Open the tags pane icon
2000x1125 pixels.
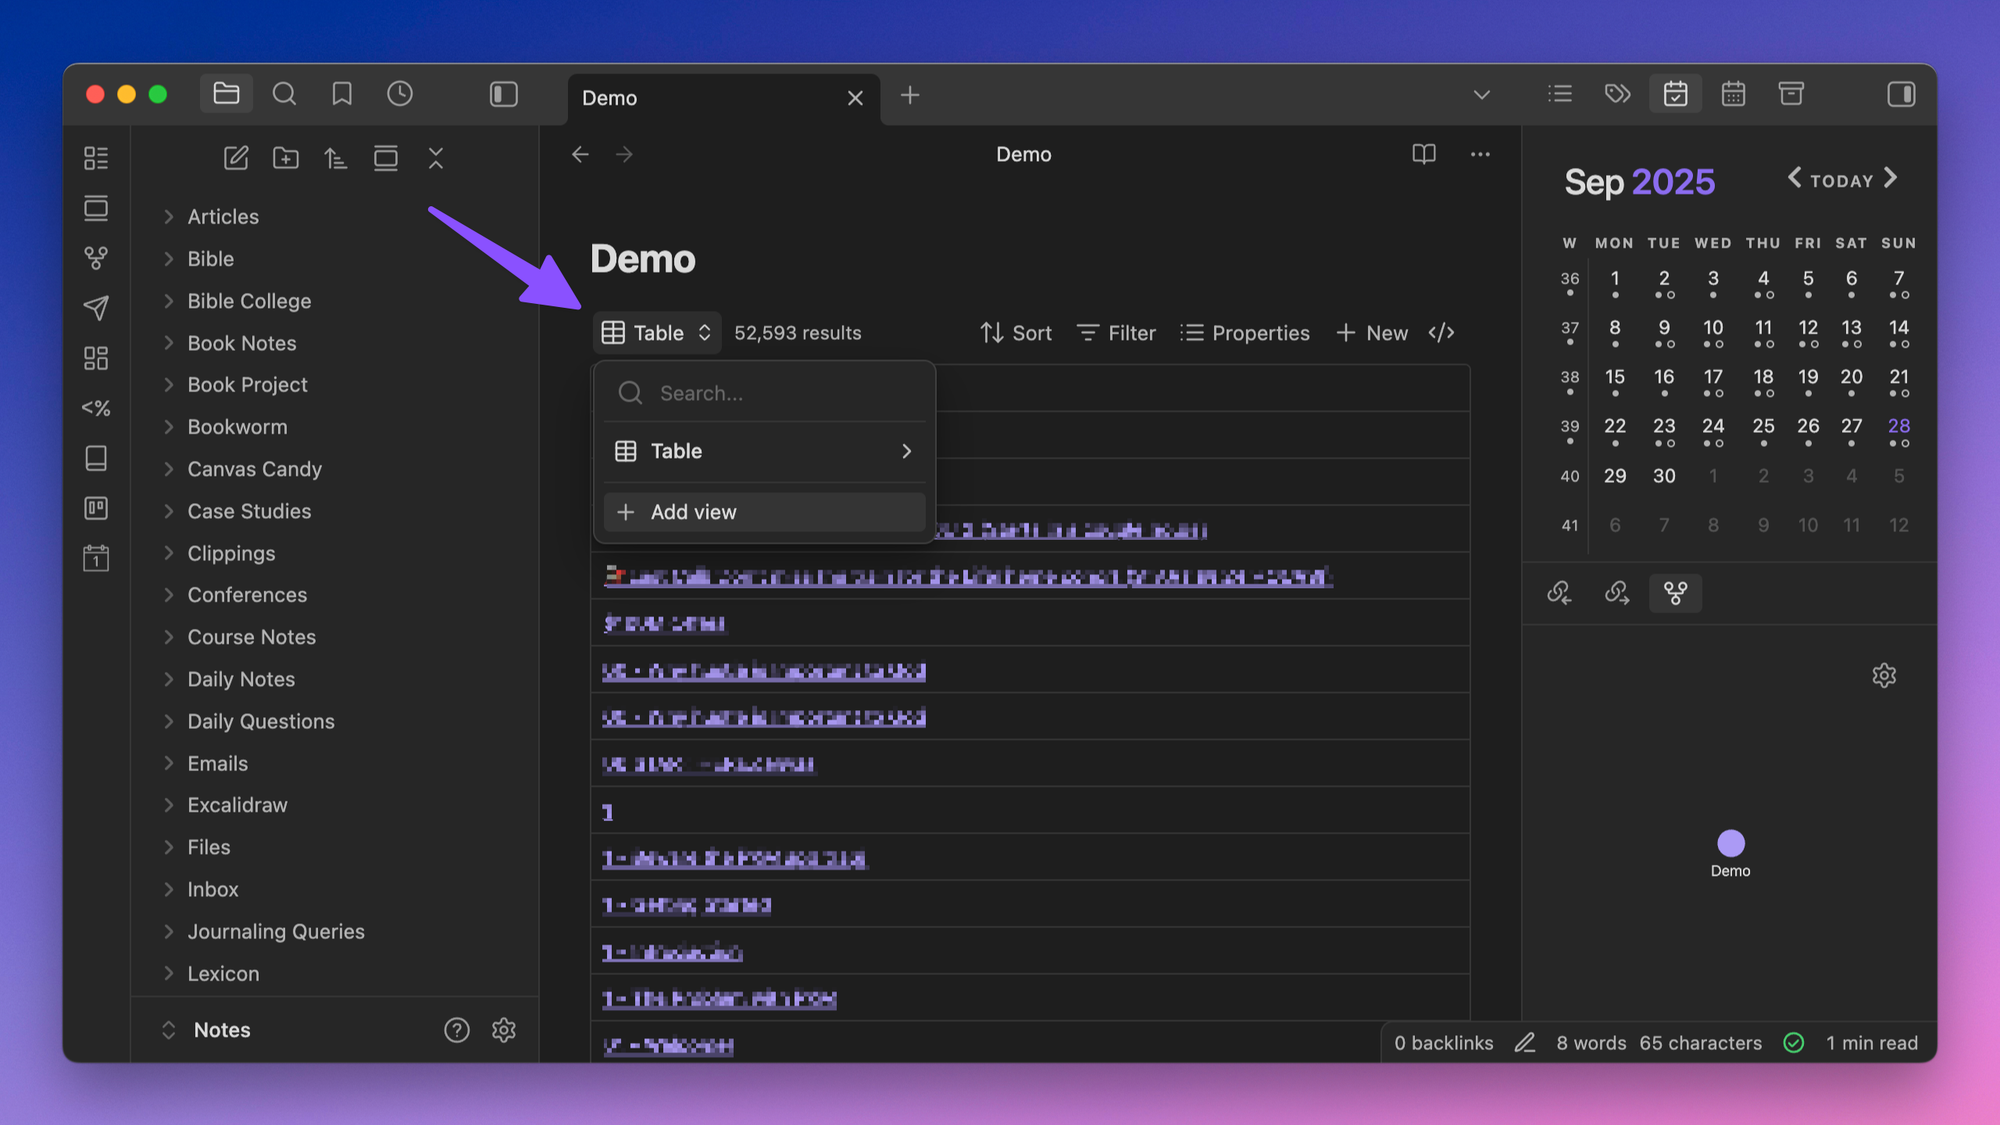[x=1618, y=94]
